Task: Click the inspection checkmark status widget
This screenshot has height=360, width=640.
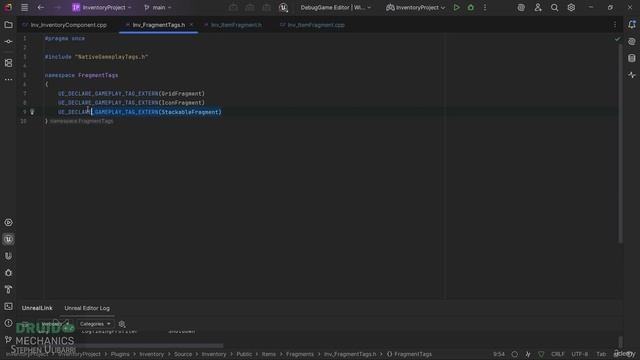Action: coord(617,39)
